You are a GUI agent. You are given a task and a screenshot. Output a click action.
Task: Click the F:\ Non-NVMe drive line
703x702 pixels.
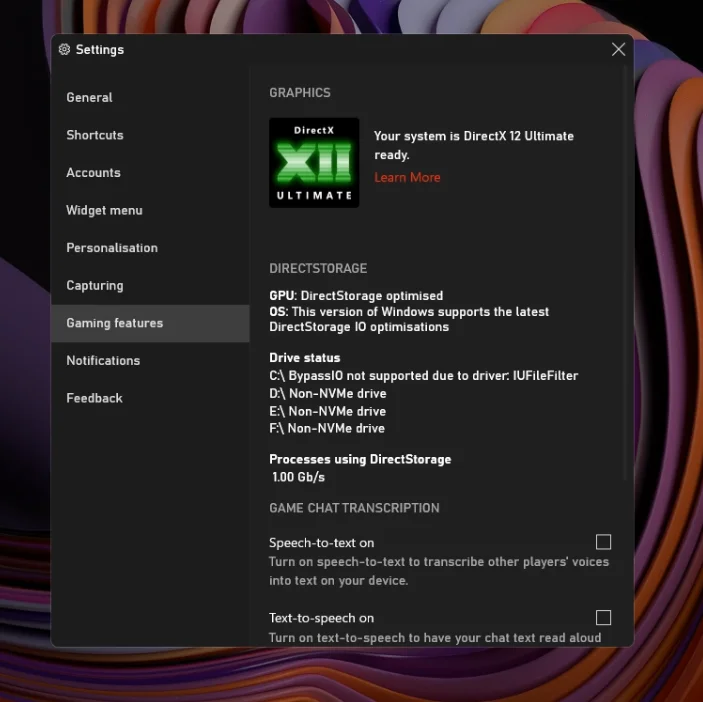click(x=327, y=429)
